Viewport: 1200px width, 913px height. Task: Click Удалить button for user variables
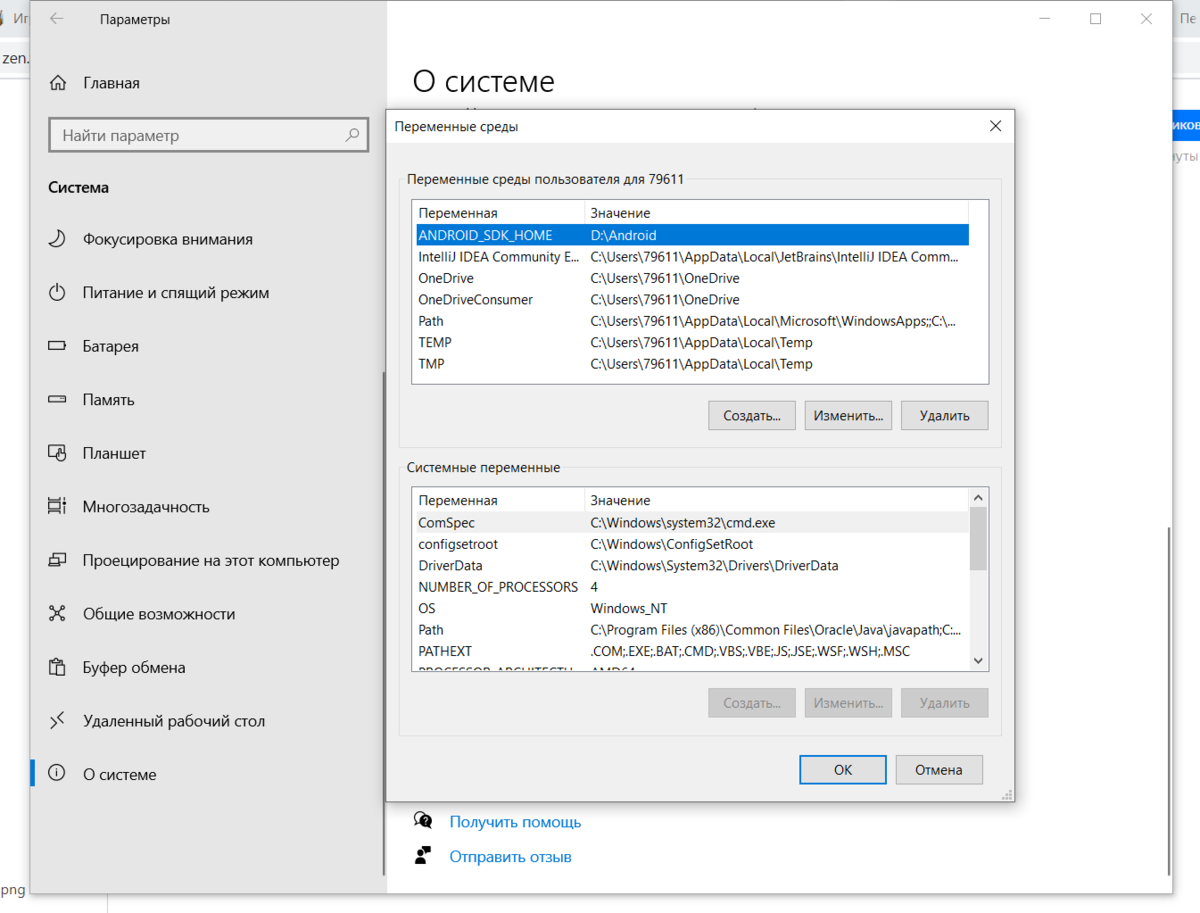[x=944, y=416]
